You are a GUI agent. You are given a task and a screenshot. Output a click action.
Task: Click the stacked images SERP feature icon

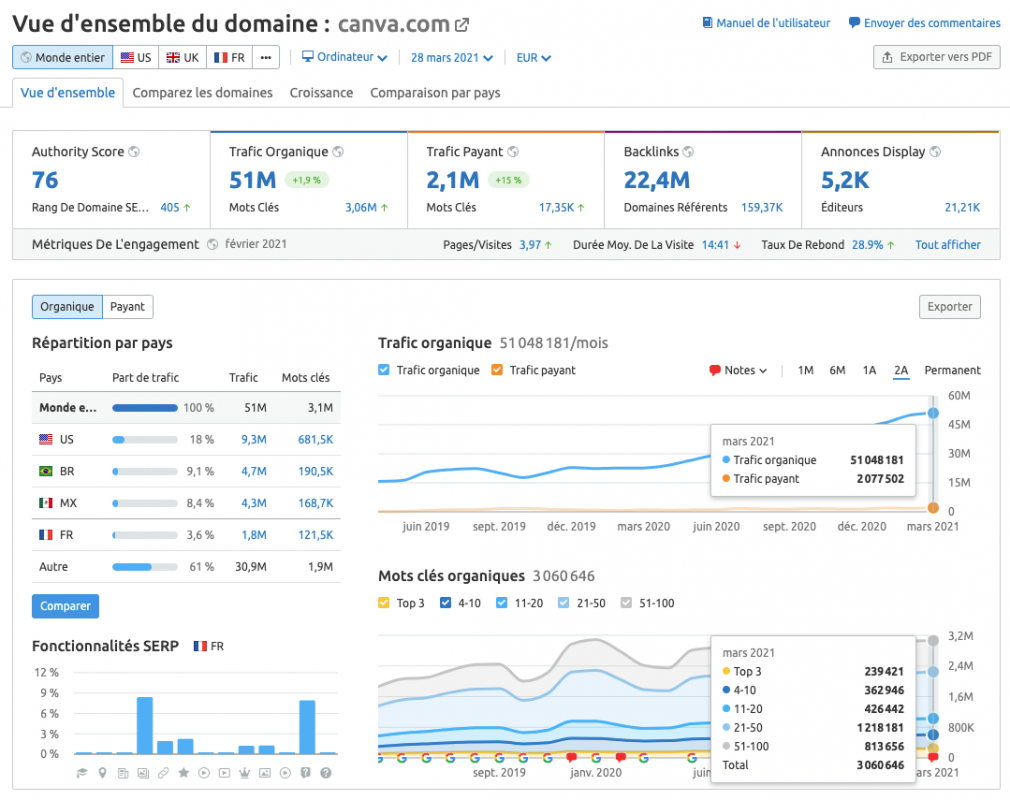tap(143, 773)
